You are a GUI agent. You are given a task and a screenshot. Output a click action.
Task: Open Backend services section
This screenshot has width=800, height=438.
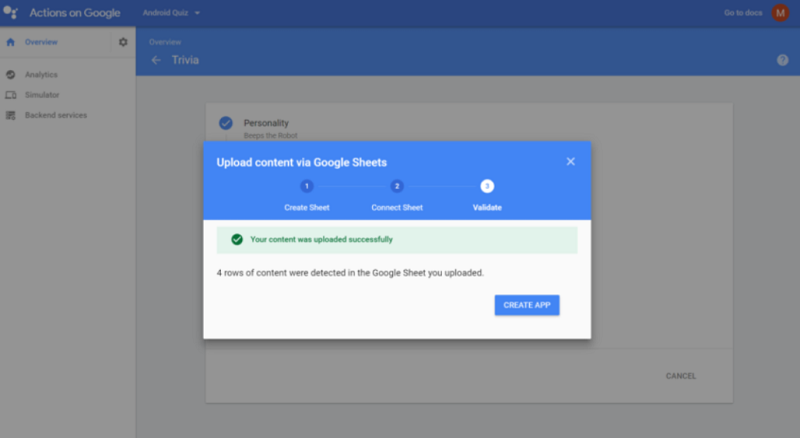tap(56, 115)
